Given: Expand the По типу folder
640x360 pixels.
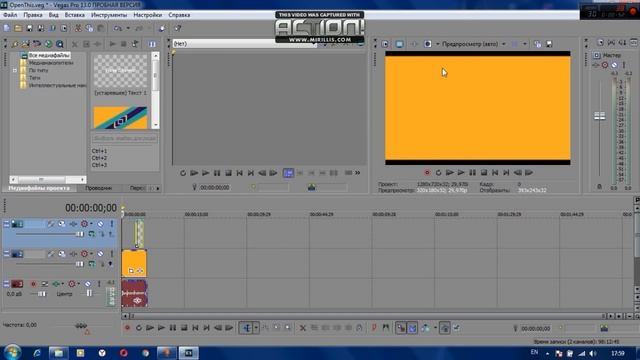Looking at the screenshot, I should pos(15,70).
